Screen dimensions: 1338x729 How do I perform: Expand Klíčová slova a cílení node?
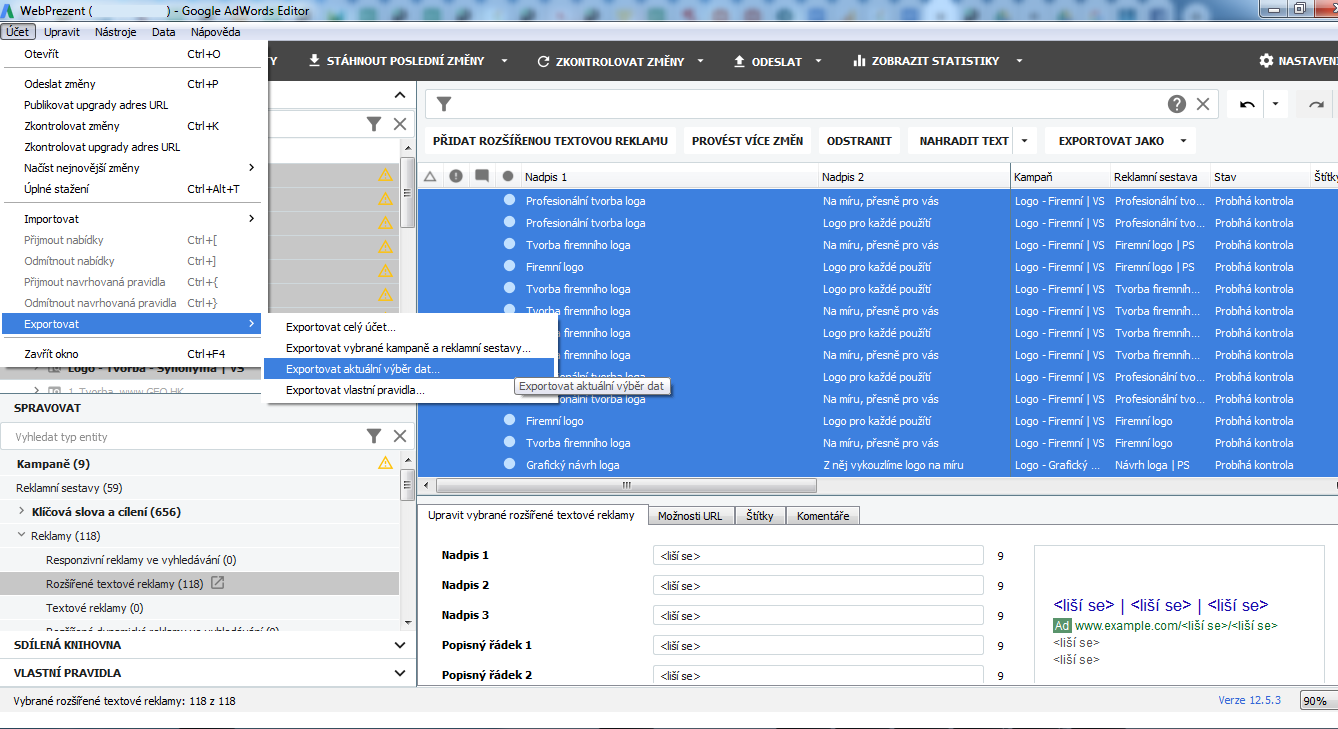pyautogui.click(x=22, y=511)
